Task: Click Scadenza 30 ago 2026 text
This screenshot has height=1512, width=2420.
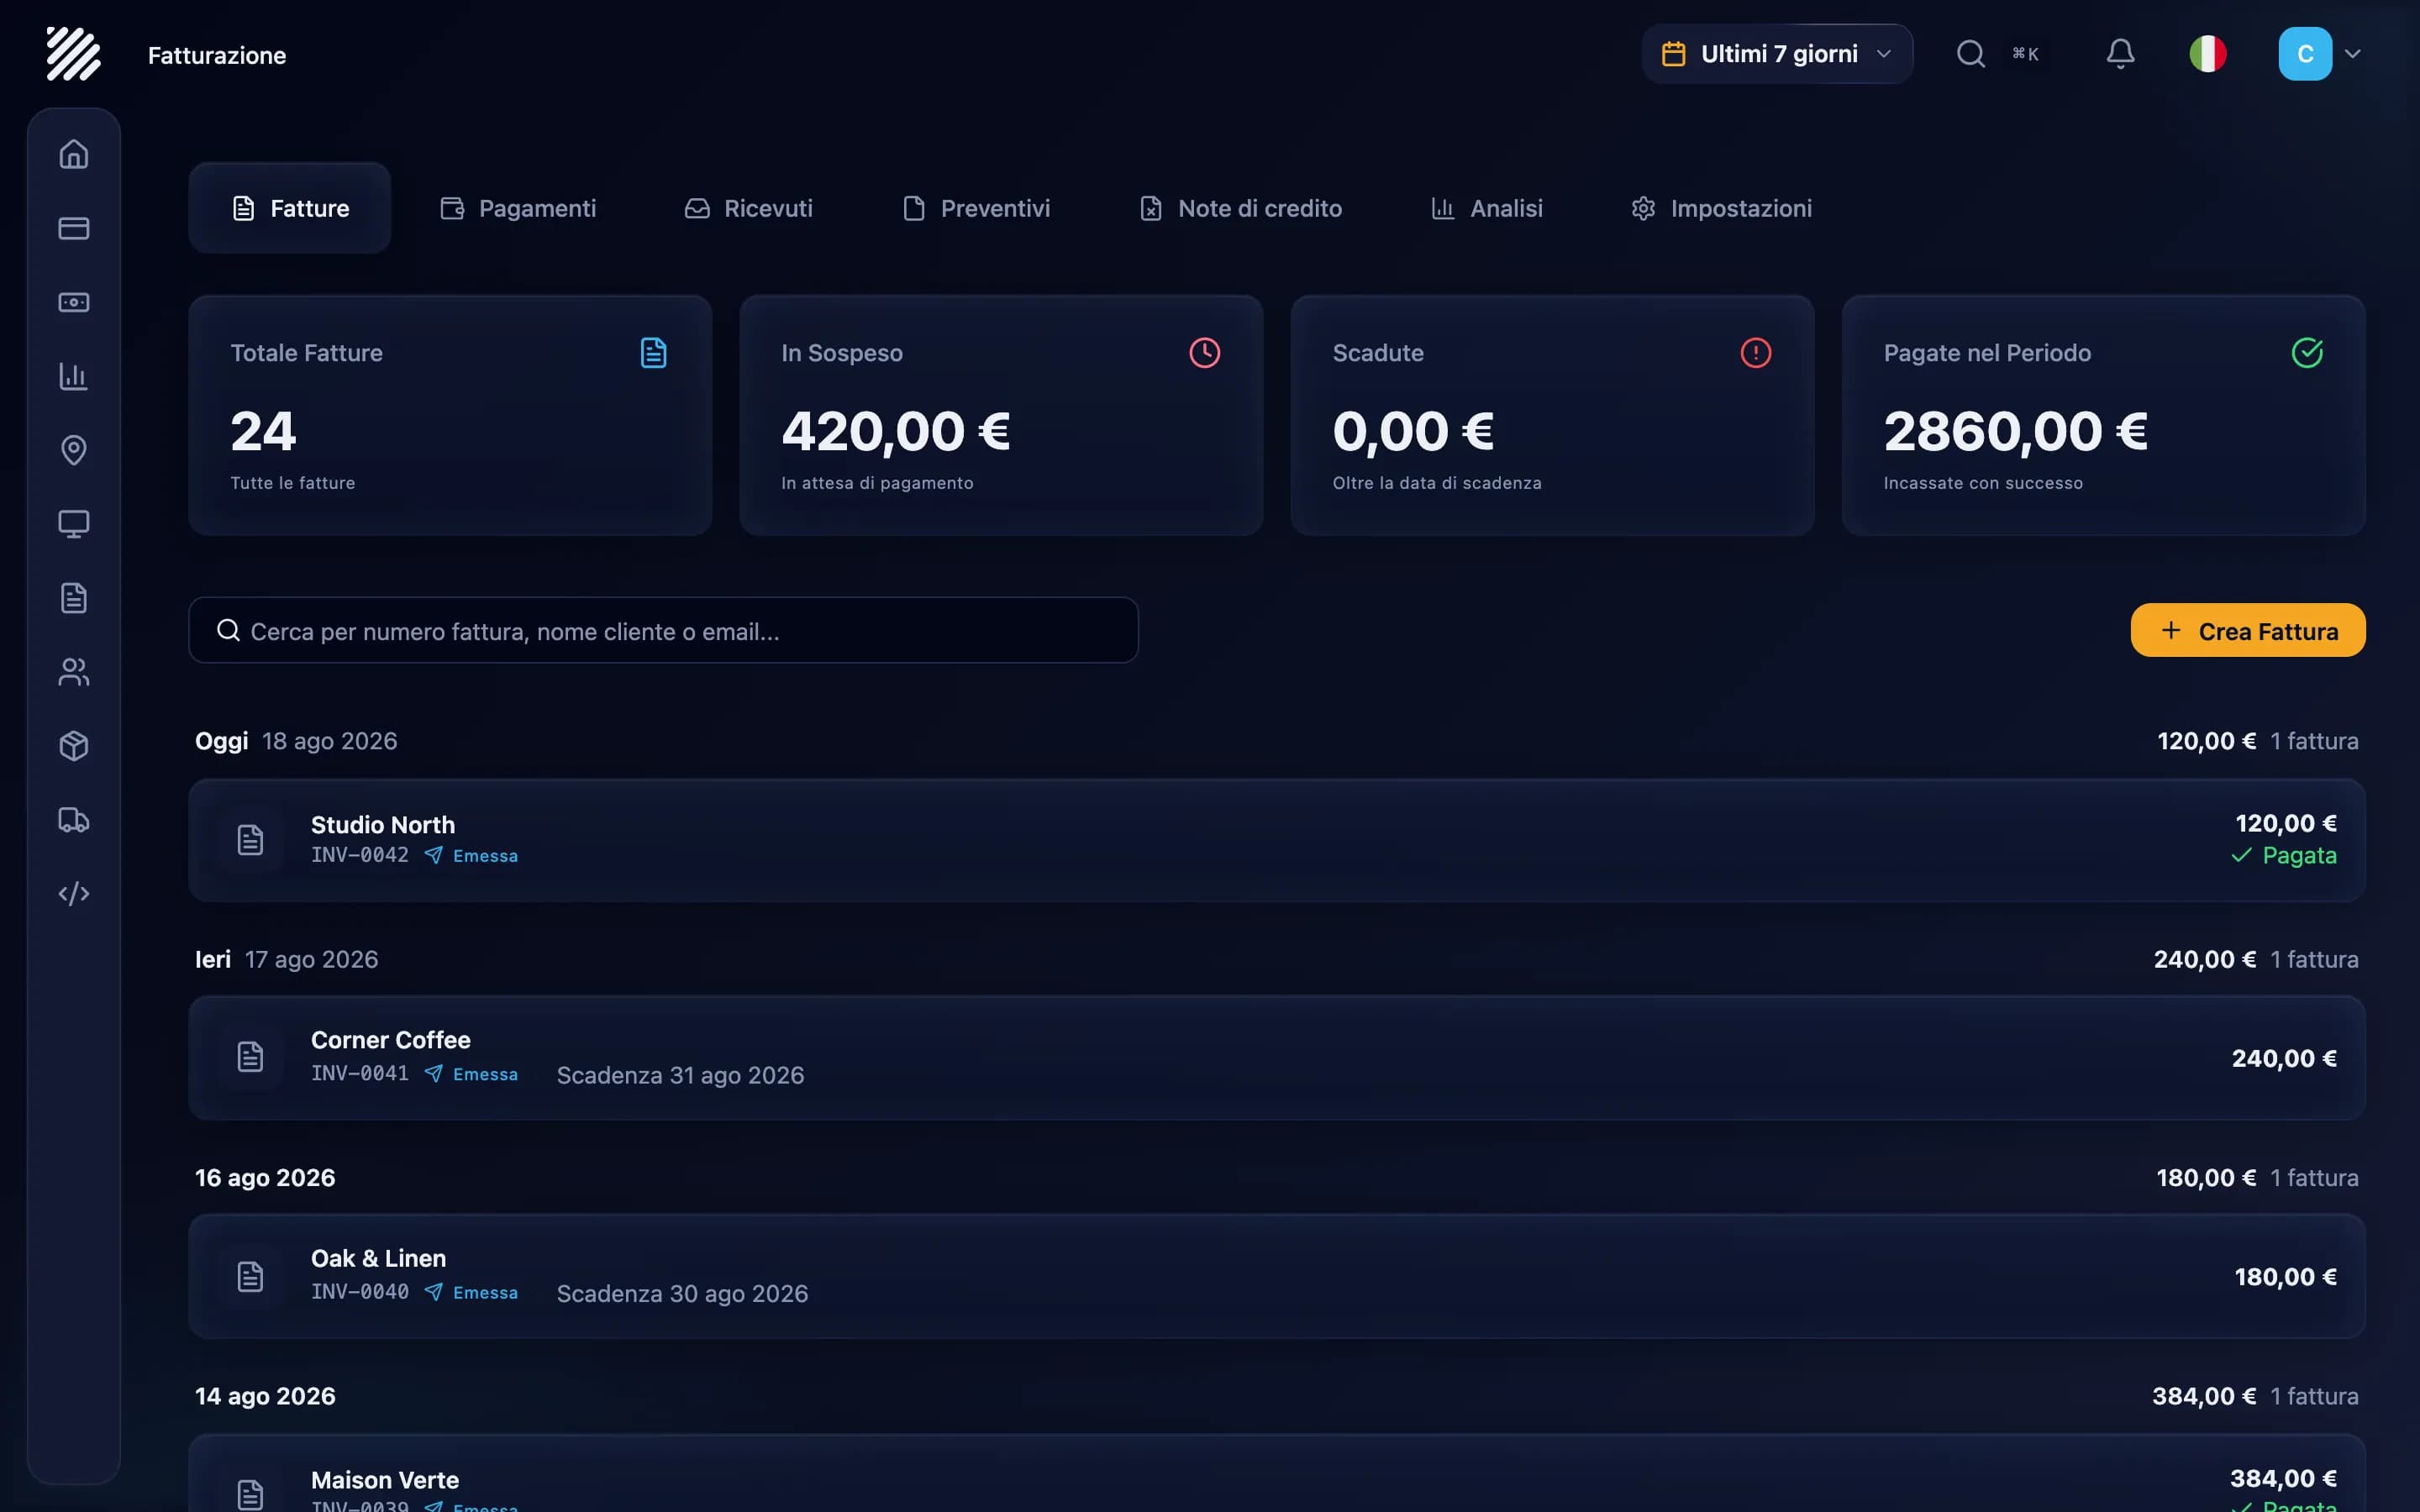Action: pyautogui.click(x=682, y=1293)
